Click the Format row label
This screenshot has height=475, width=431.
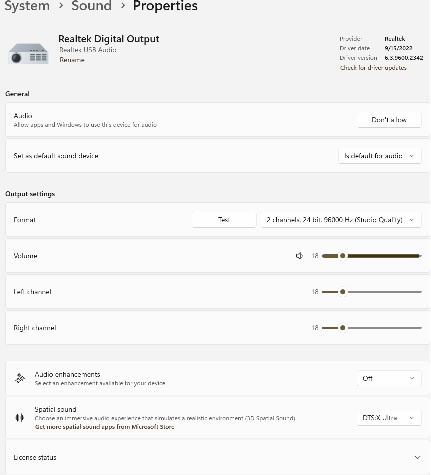tap(24, 220)
